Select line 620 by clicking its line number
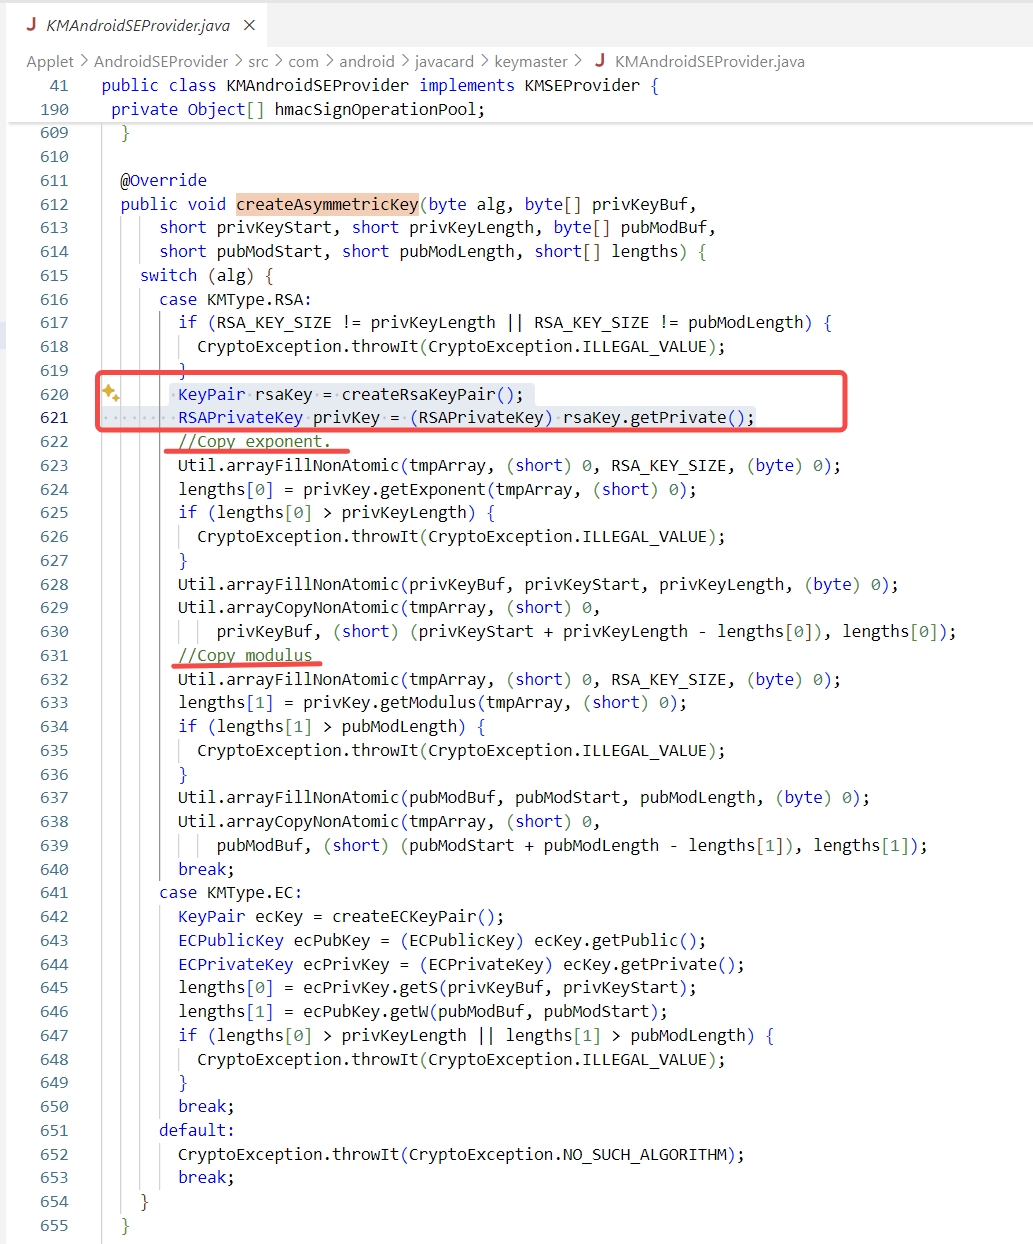Viewport: 1033px width, 1244px height. click(x=54, y=394)
